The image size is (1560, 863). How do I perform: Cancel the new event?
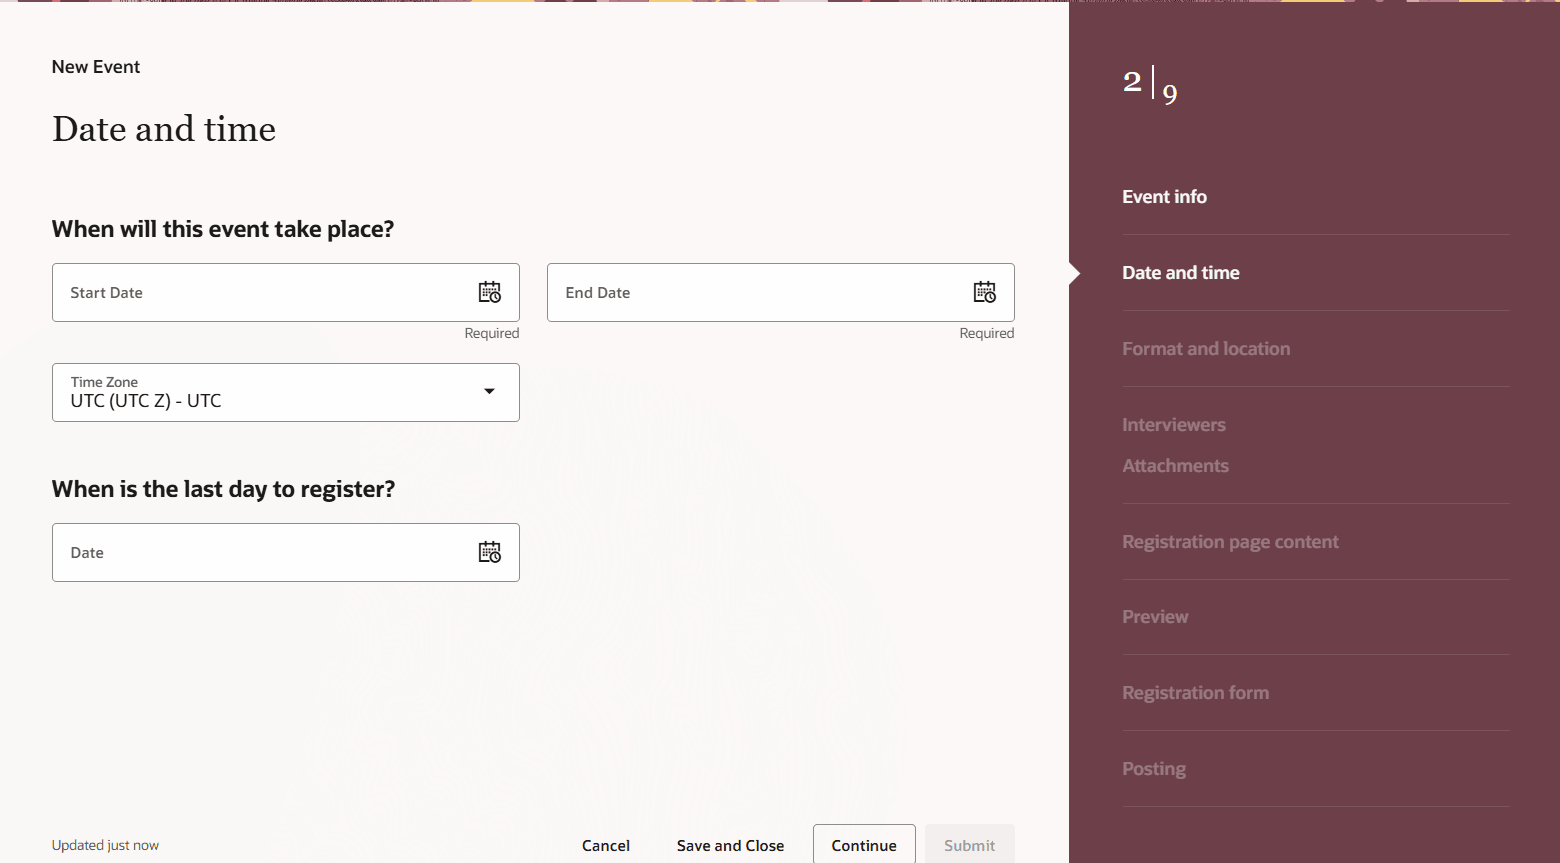point(606,845)
